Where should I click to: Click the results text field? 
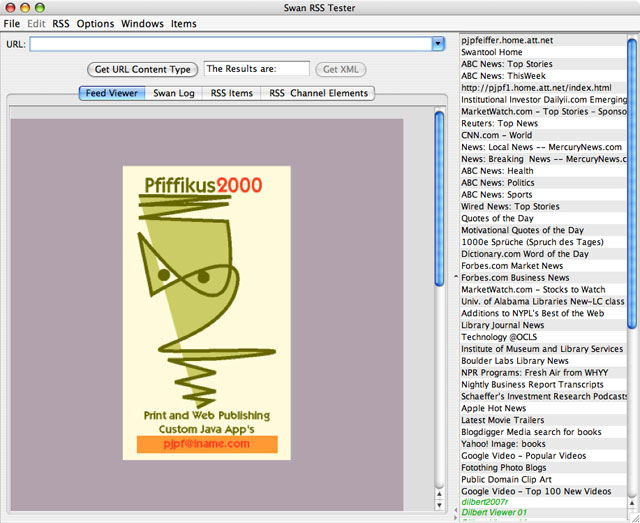[256, 70]
